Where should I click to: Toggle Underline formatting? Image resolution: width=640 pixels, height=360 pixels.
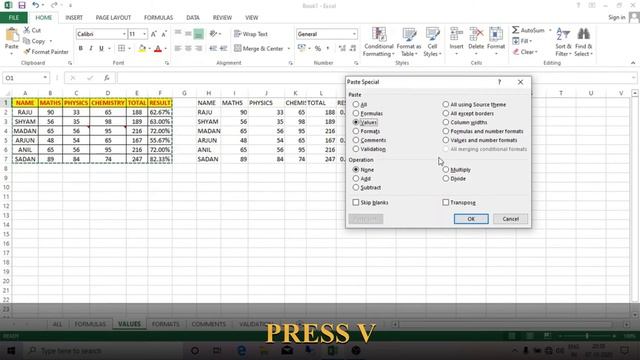point(101,49)
